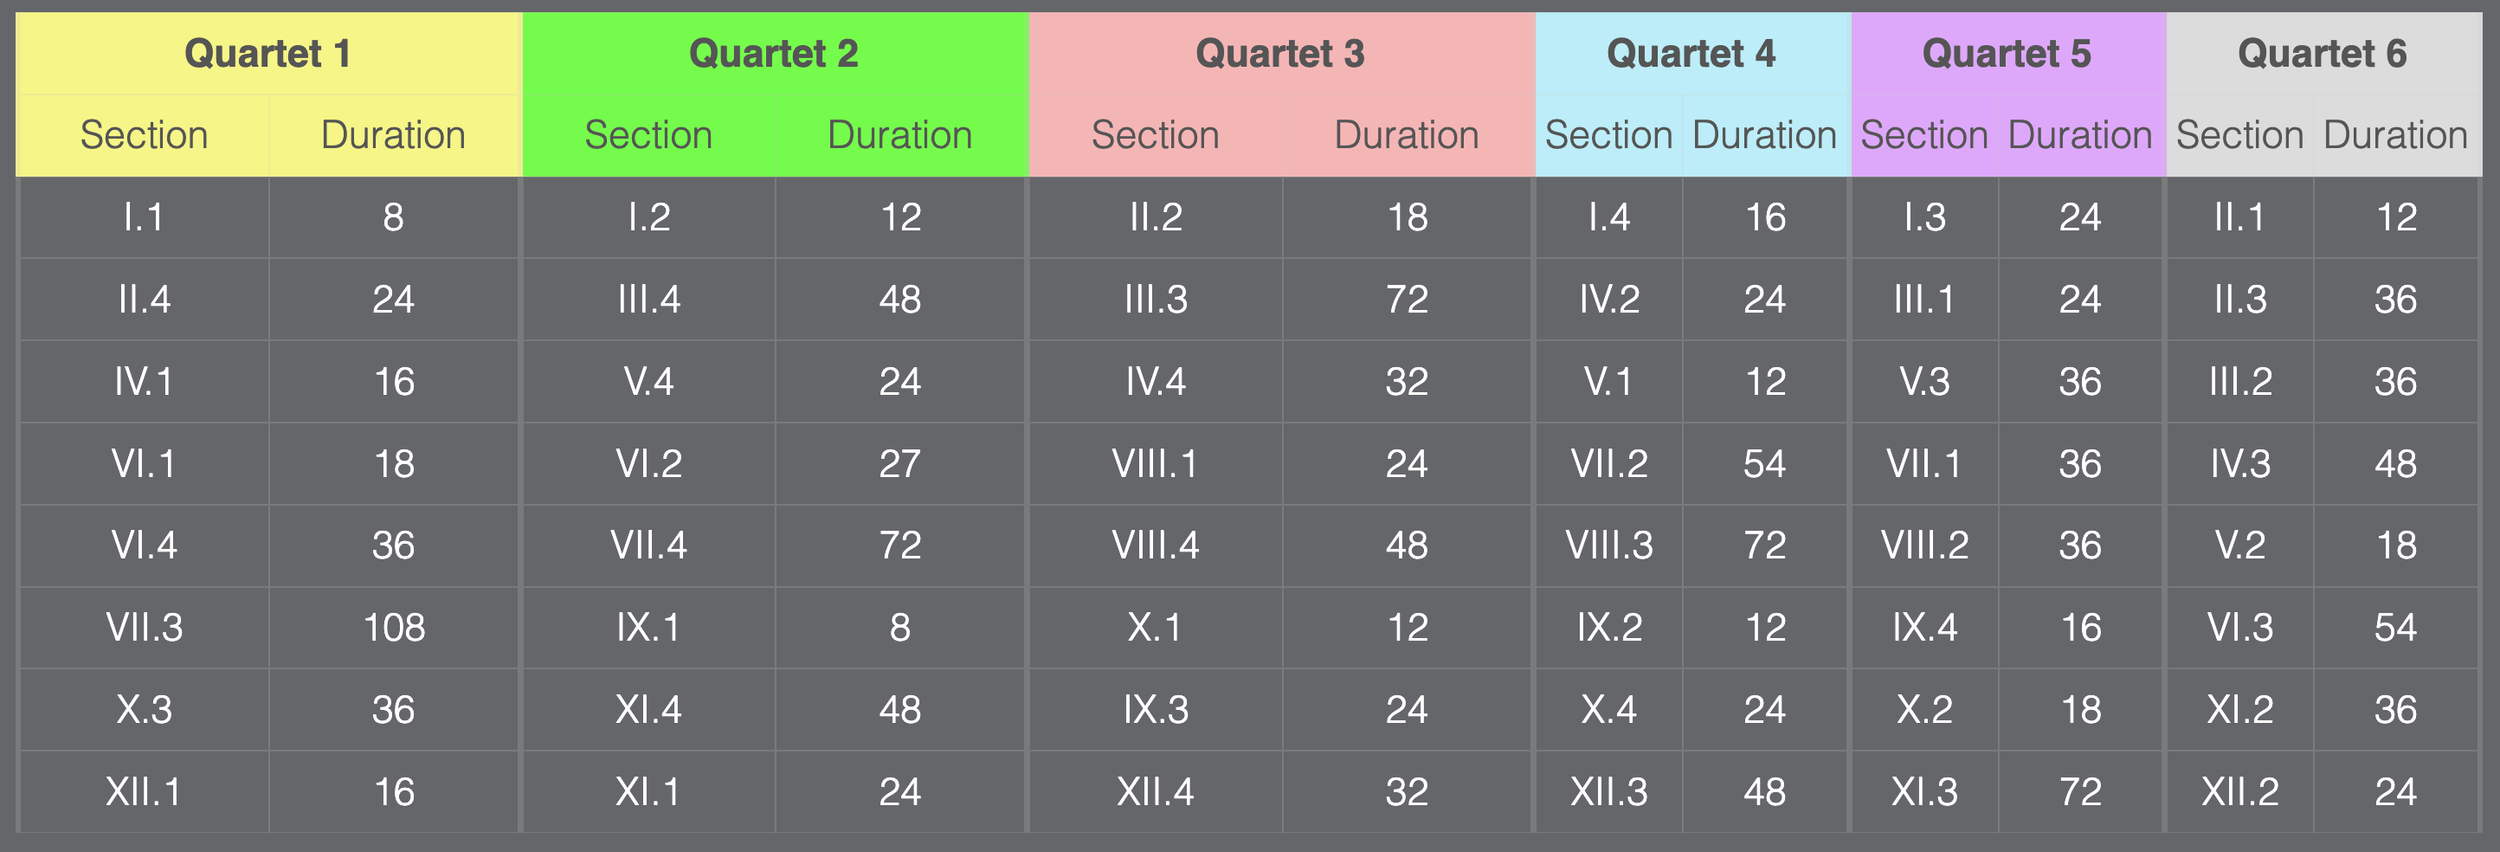Viewport: 2500px width, 852px height.
Task: Click section cell IX.4 in Quartet 5
Action: tap(1924, 627)
